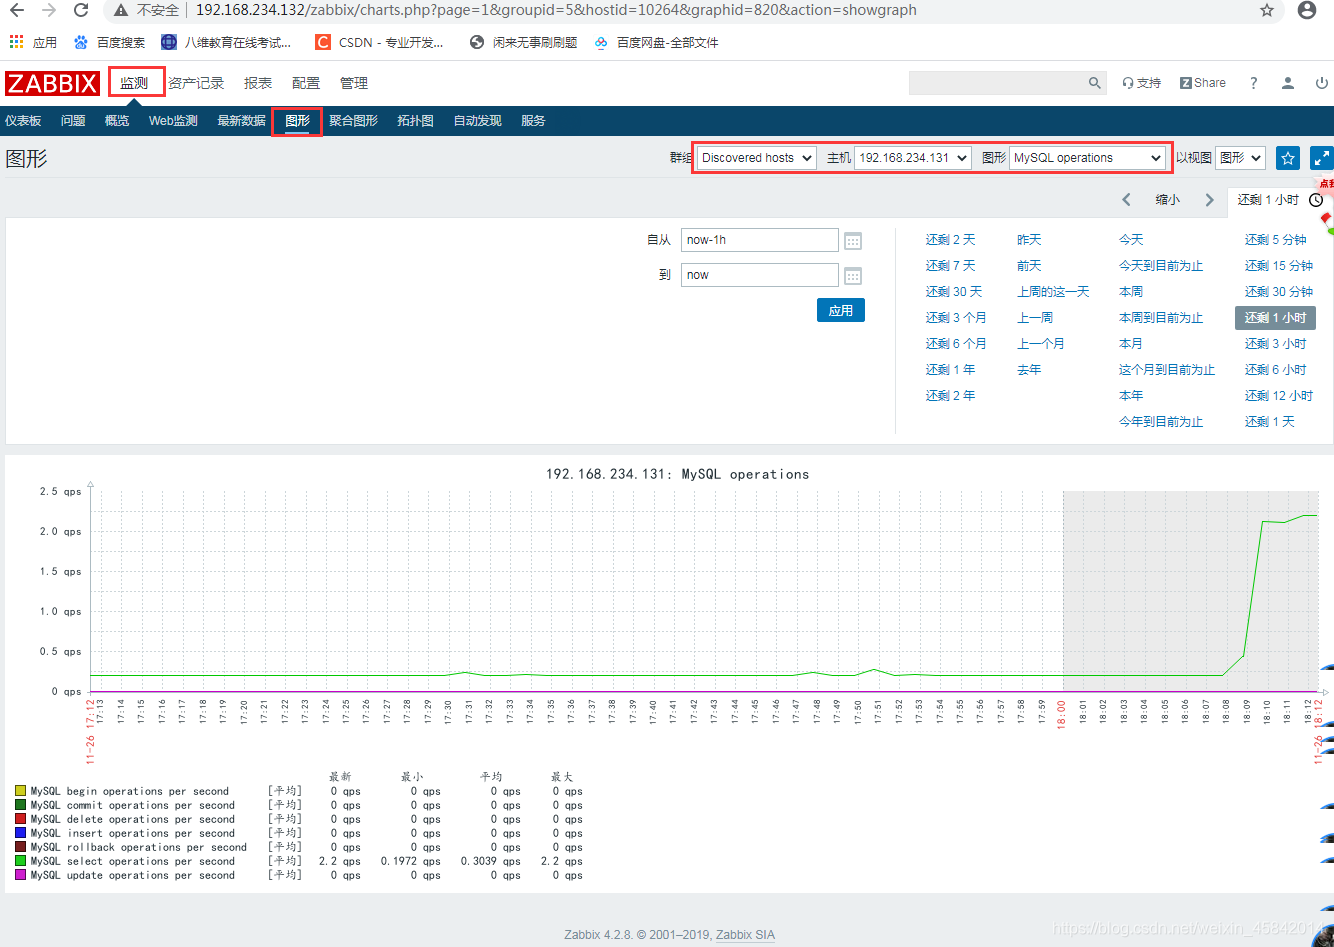Click the 应用 apply button
This screenshot has width=1334, height=947.
pyautogui.click(x=841, y=310)
